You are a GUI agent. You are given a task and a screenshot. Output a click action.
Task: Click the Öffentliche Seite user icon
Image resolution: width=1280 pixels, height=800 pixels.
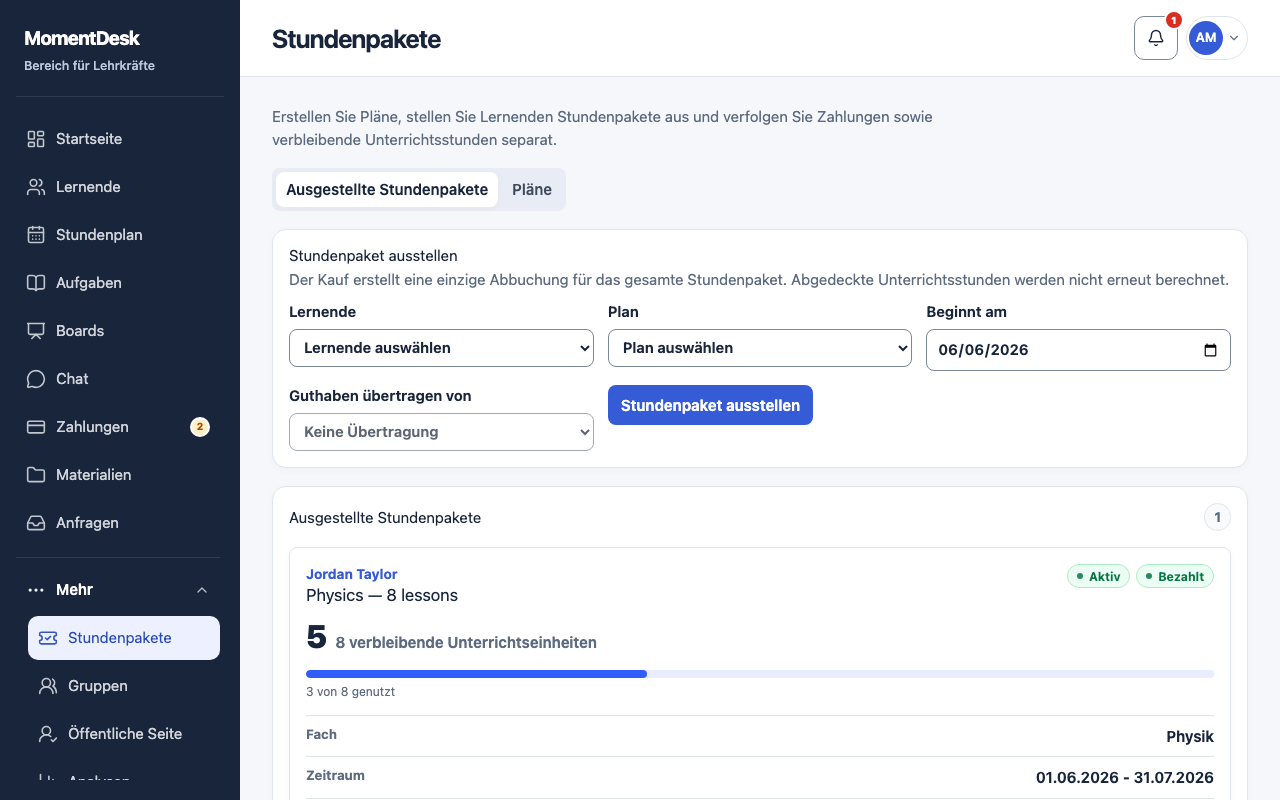click(x=48, y=734)
